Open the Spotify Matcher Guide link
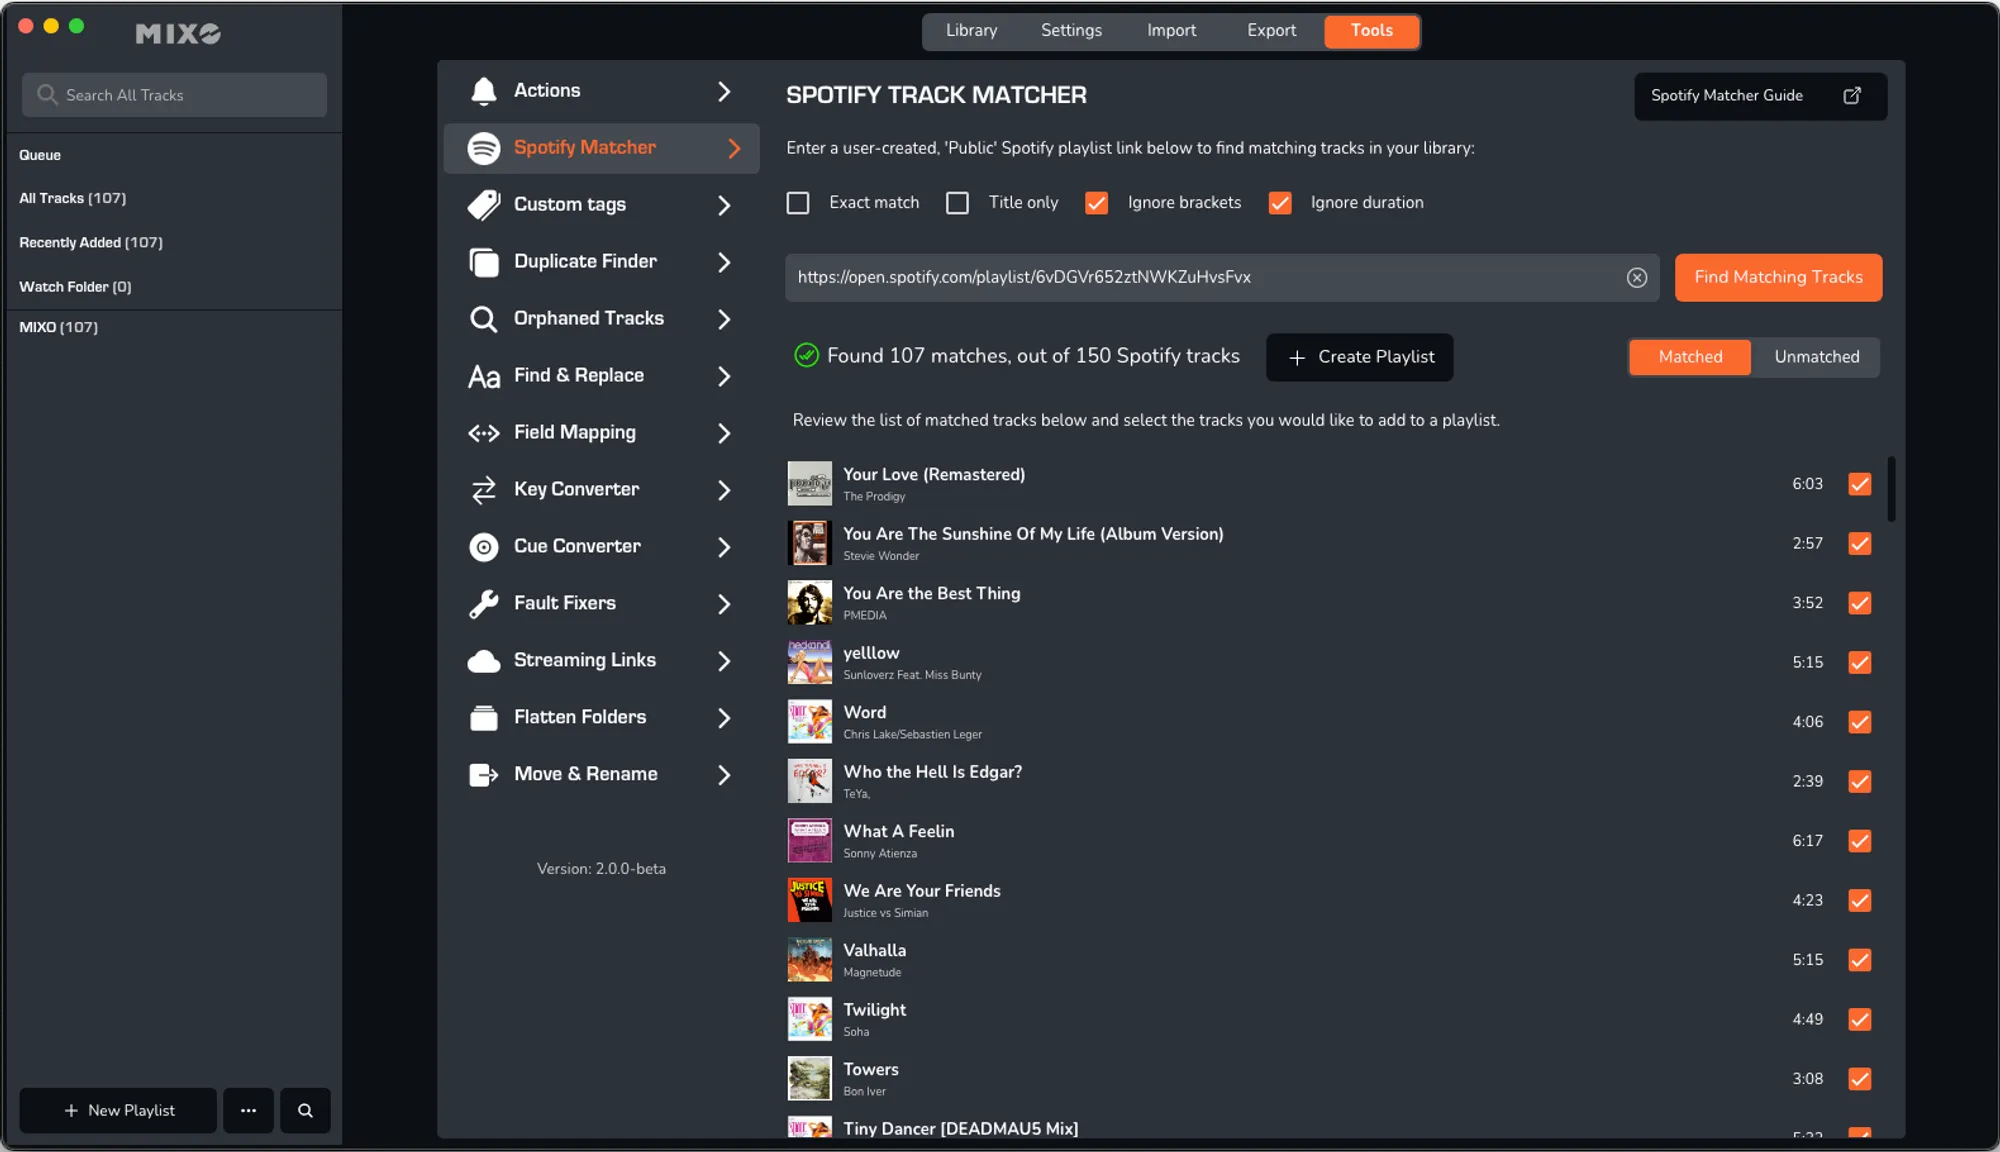Image resolution: width=2000 pixels, height=1152 pixels. point(1758,96)
